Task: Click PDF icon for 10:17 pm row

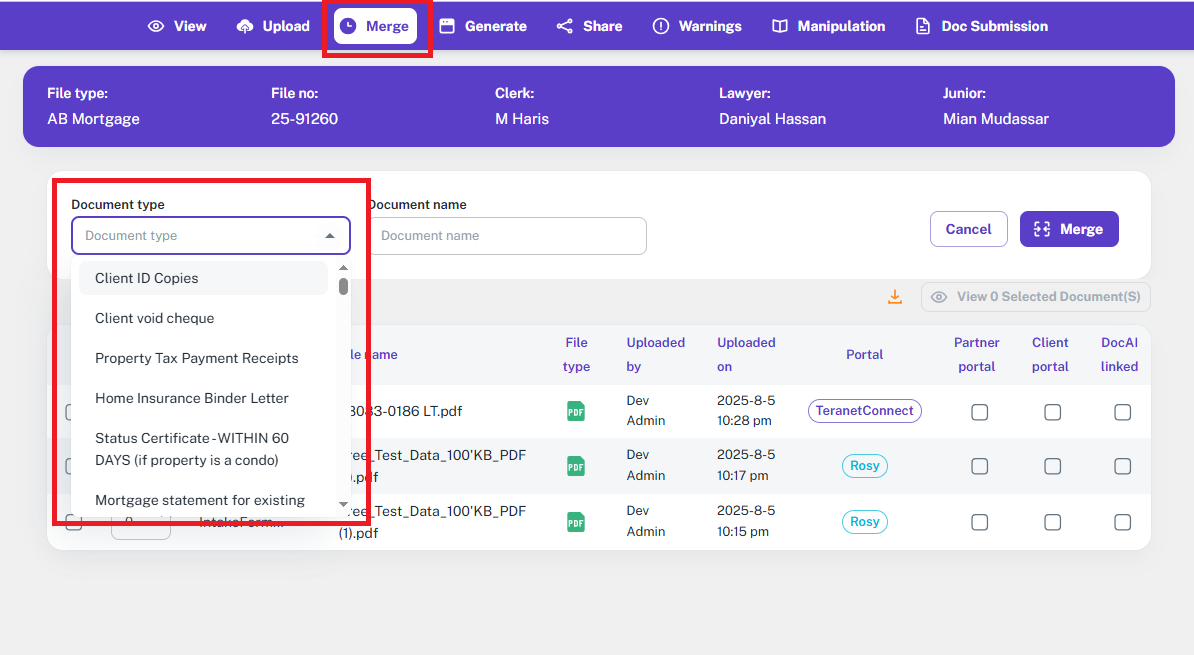Action: pos(576,466)
